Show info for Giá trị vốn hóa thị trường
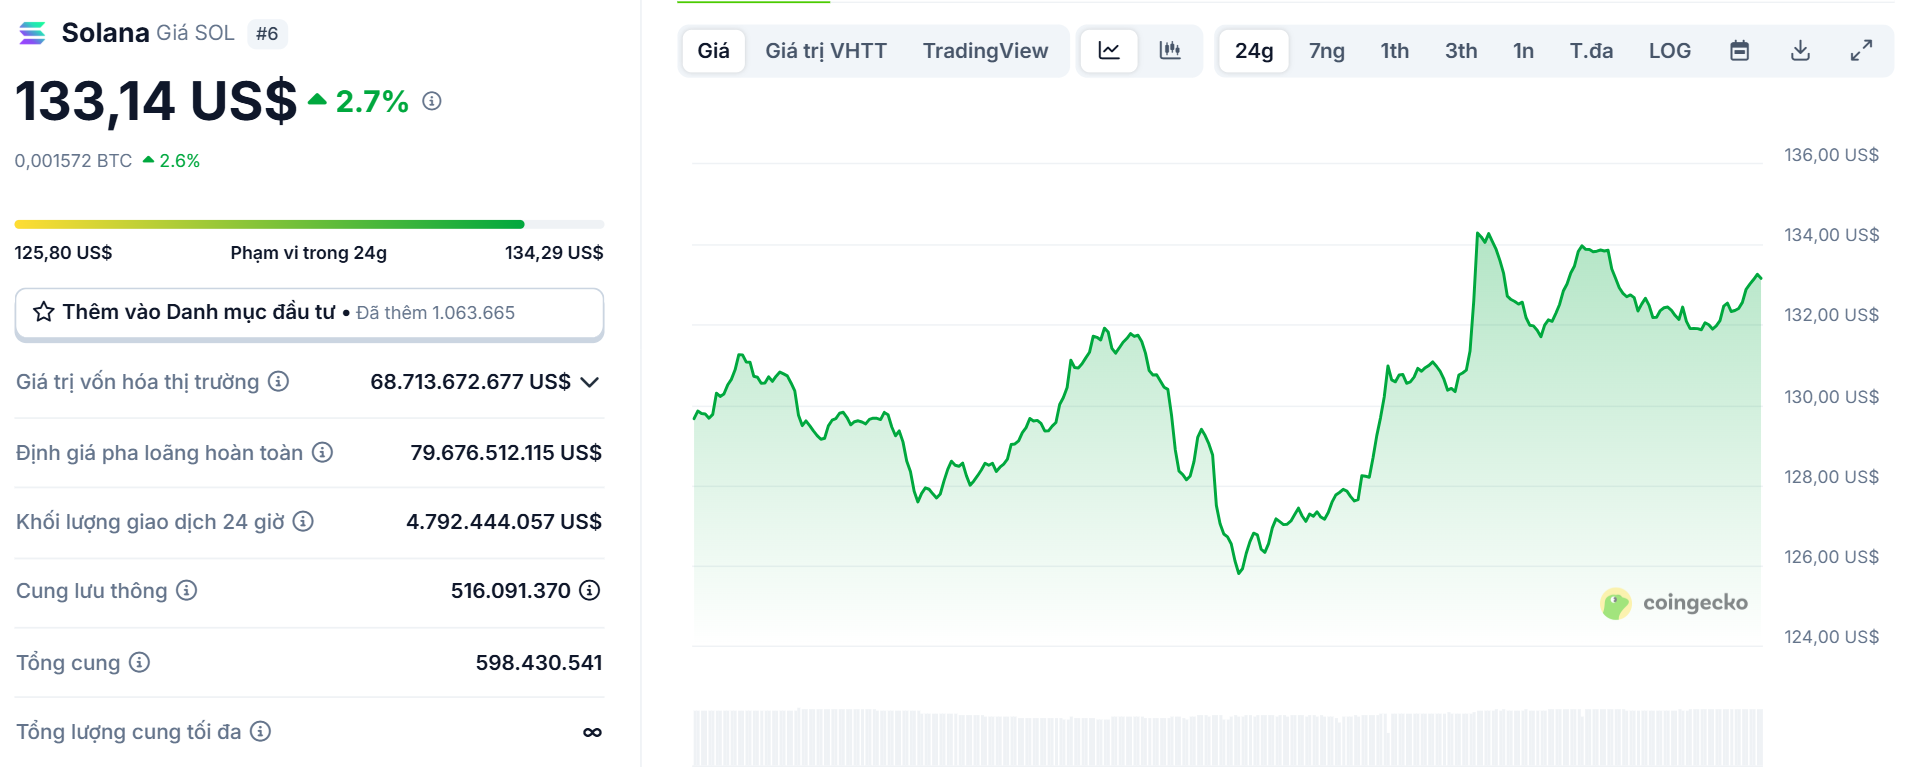 [279, 381]
